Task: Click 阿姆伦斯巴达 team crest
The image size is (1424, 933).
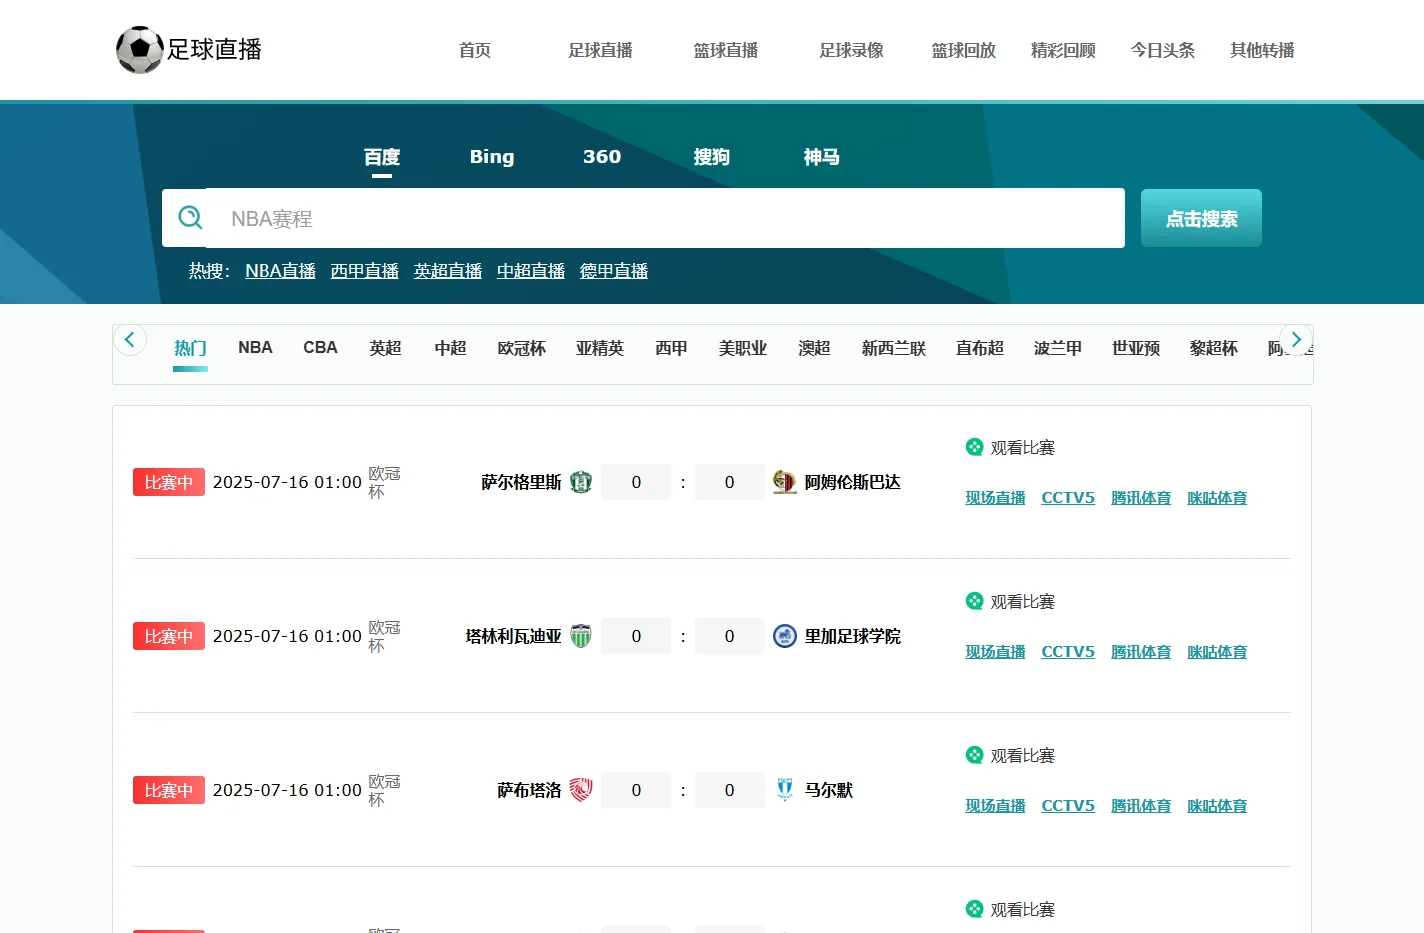Action: pos(785,482)
